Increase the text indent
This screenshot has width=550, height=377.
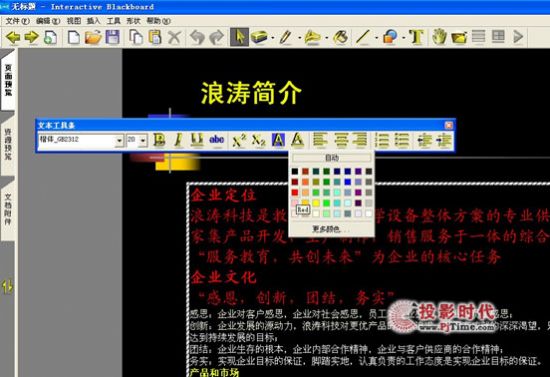(x=444, y=140)
